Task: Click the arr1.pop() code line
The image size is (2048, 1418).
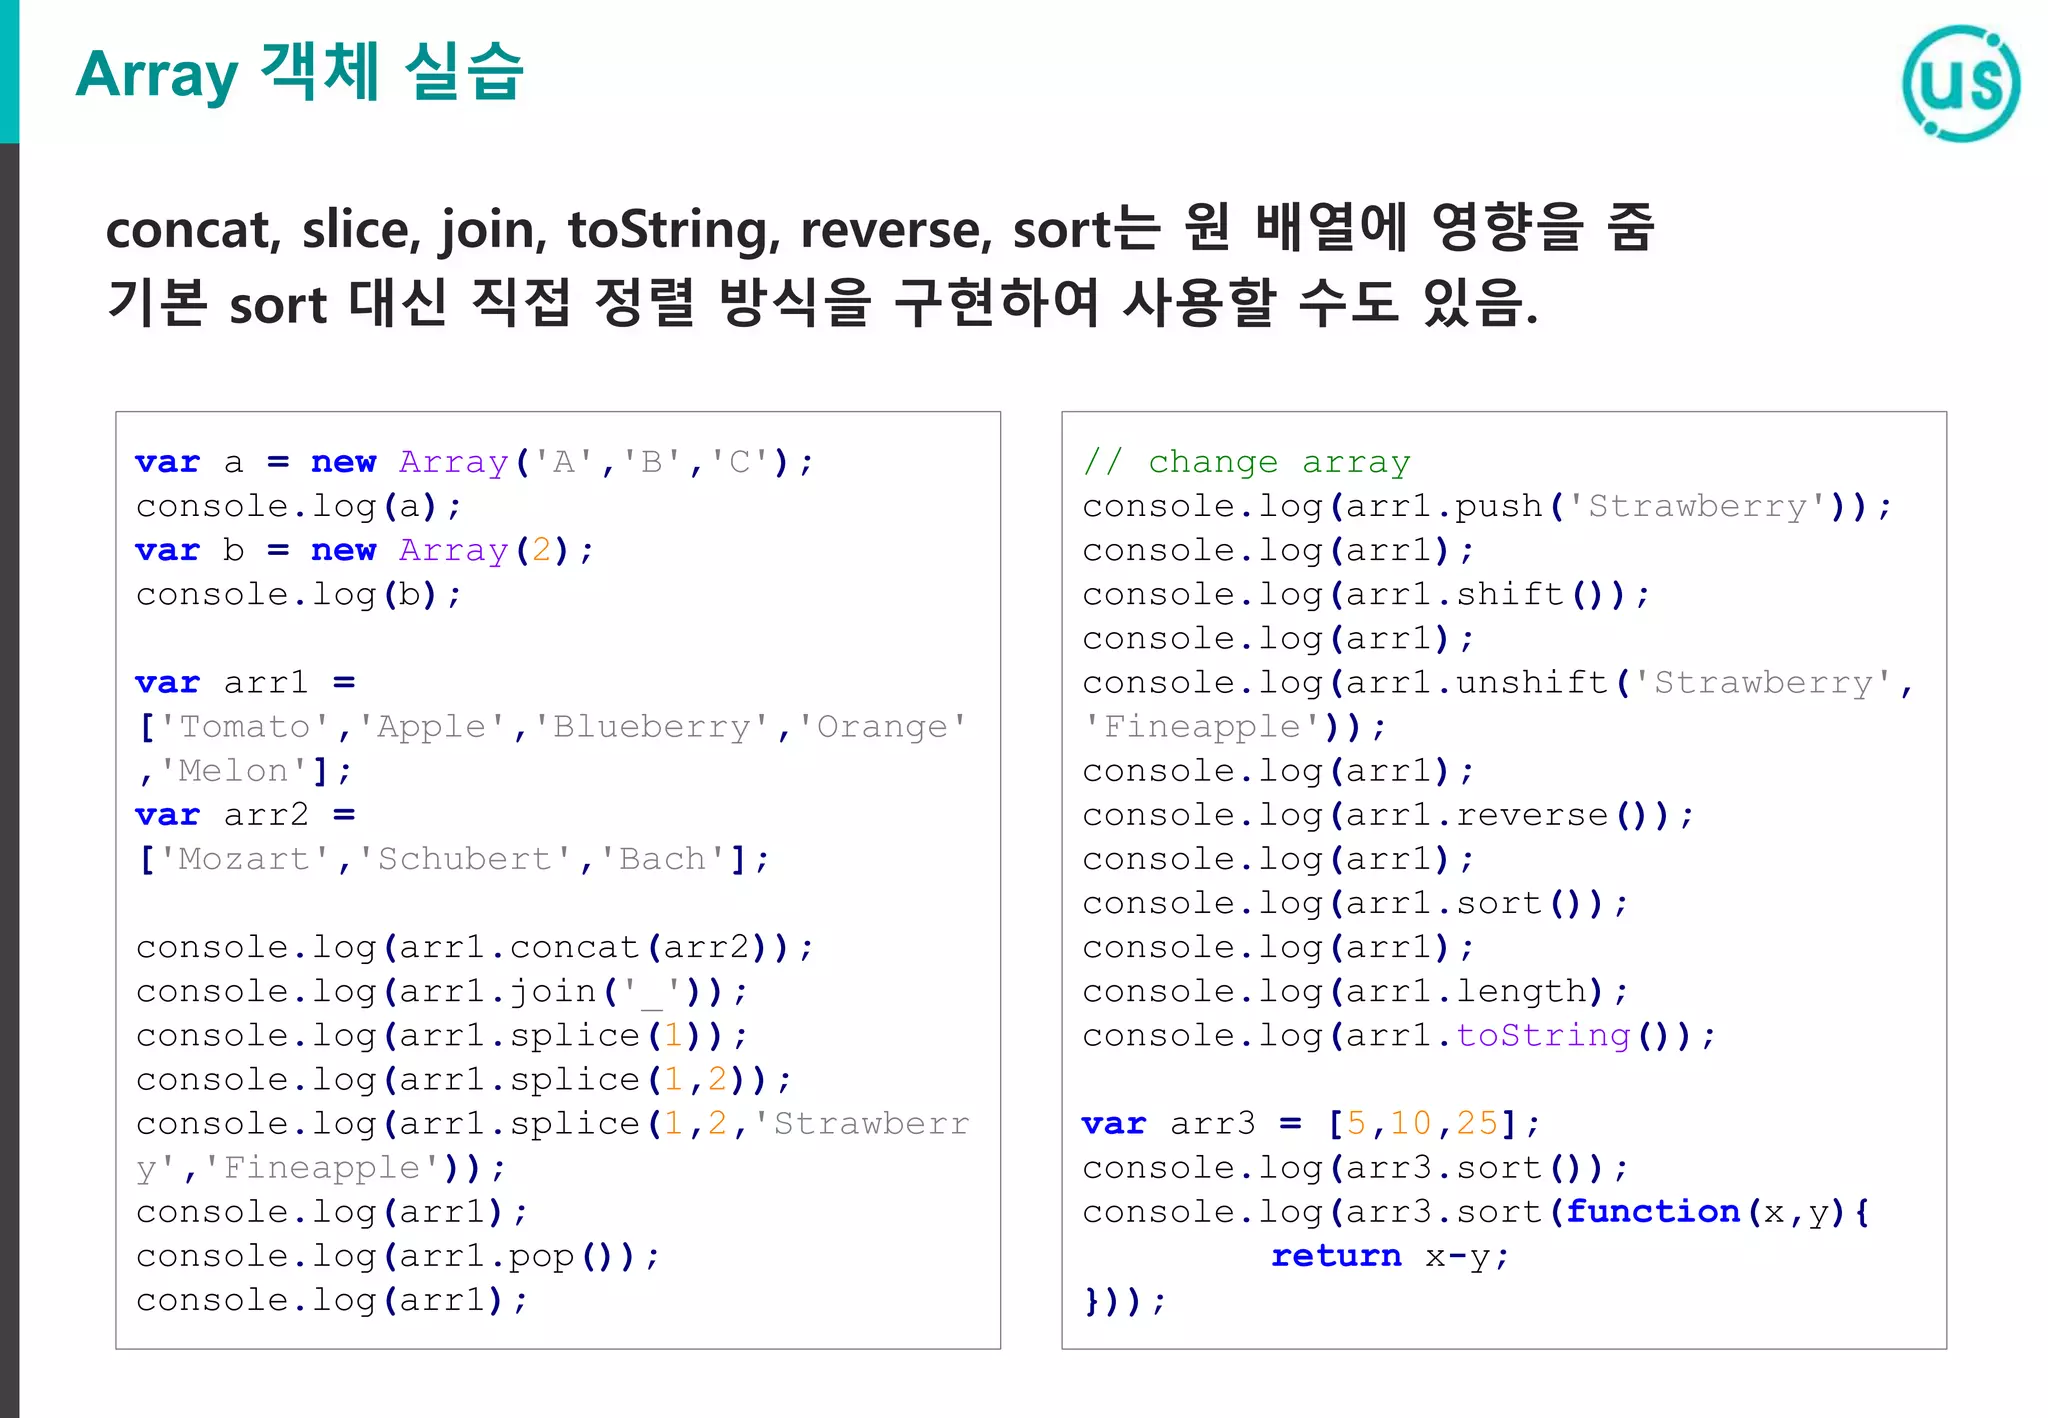Action: tap(398, 1256)
